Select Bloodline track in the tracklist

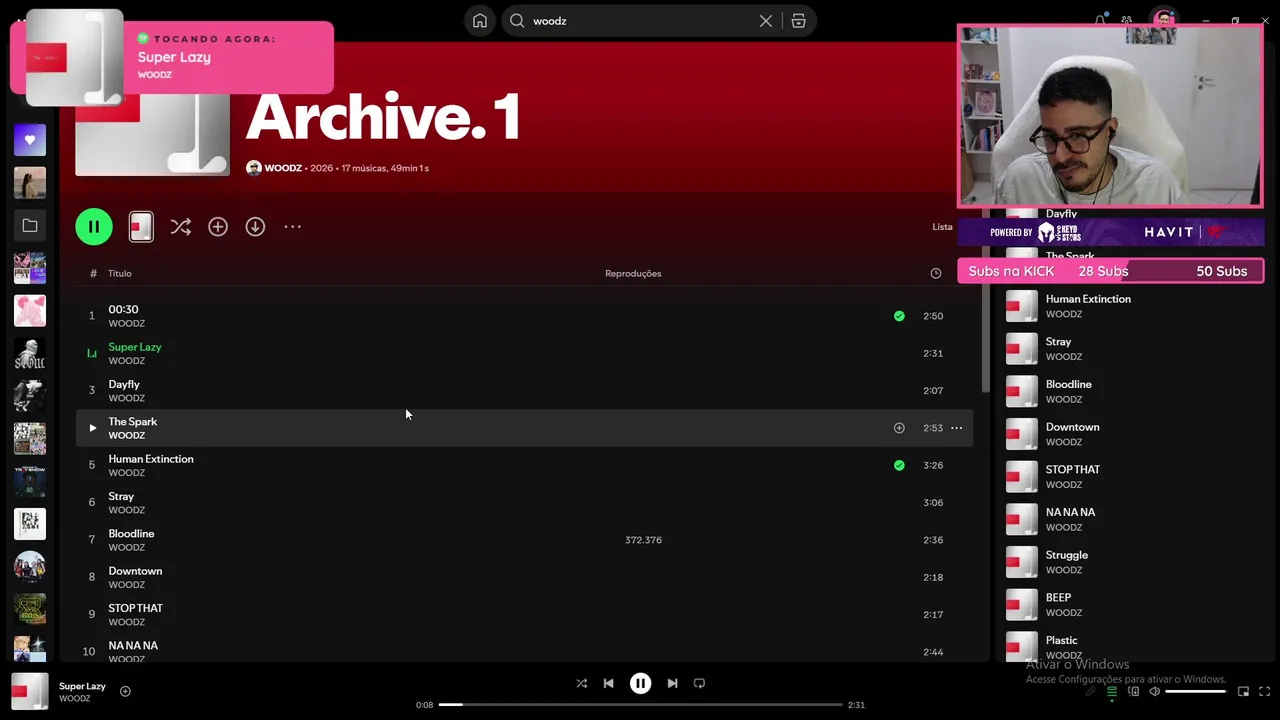pyautogui.click(x=524, y=540)
